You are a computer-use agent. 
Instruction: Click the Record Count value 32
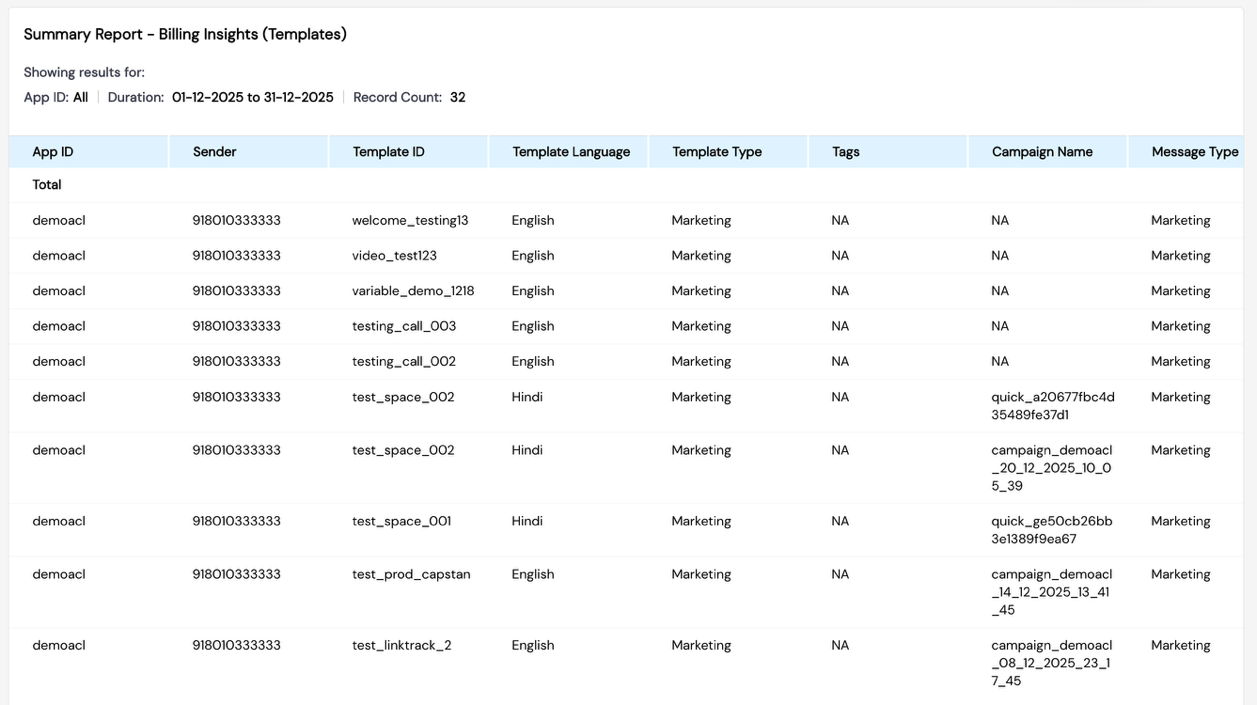[458, 97]
